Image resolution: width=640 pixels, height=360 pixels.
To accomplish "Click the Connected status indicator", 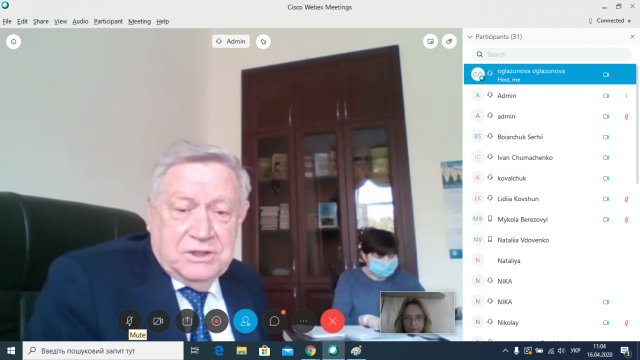I will pyautogui.click(x=610, y=21).
